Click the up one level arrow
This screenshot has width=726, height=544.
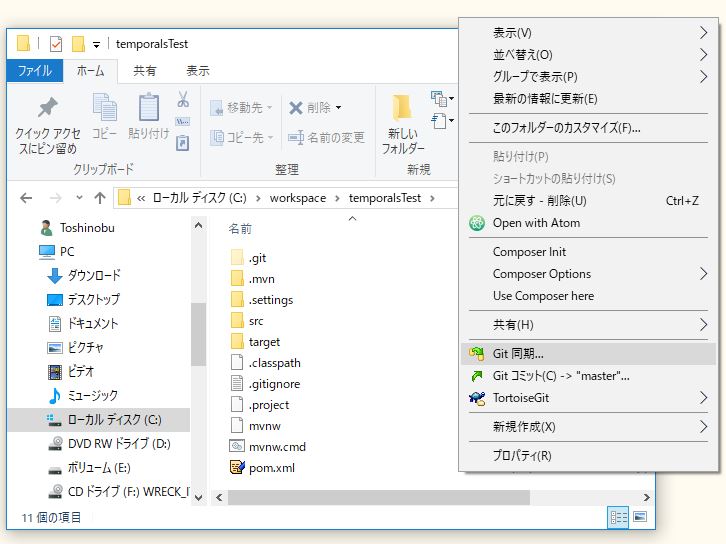(x=100, y=198)
